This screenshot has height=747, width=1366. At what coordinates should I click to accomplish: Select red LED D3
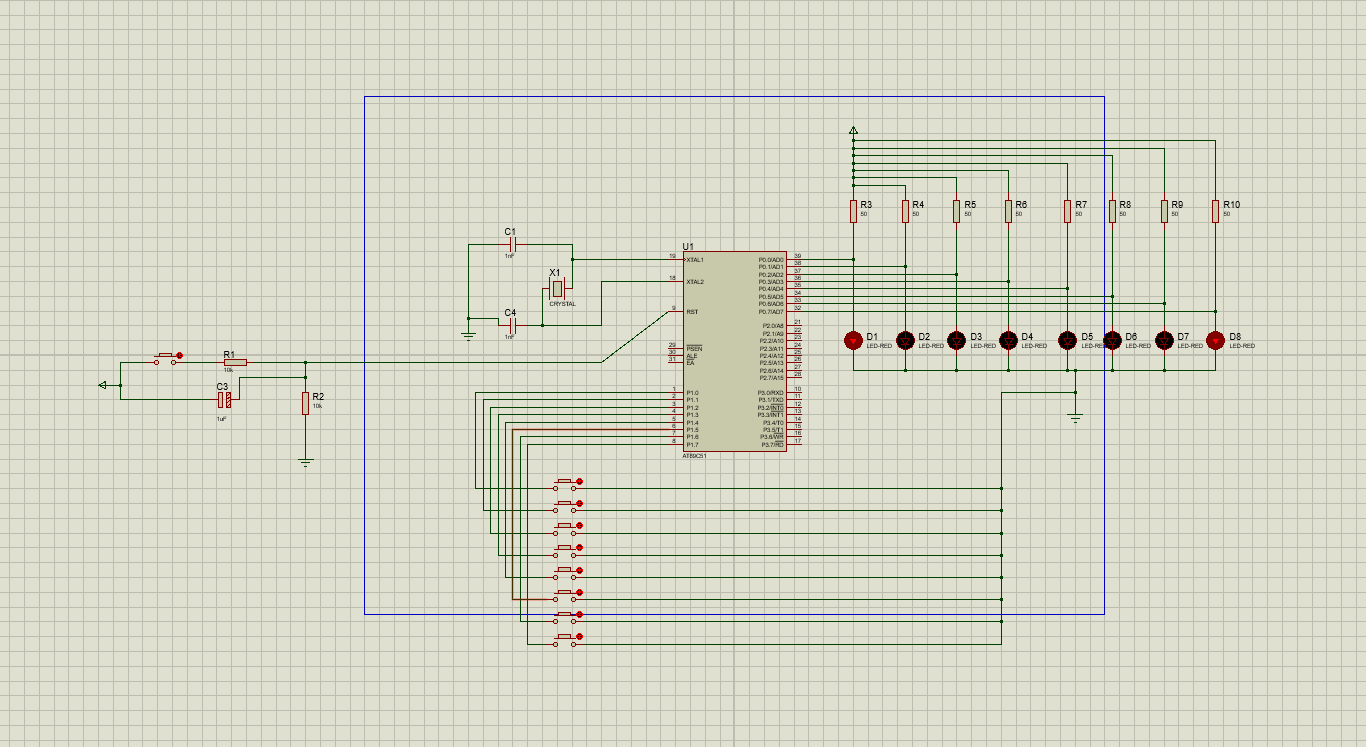pos(956,340)
